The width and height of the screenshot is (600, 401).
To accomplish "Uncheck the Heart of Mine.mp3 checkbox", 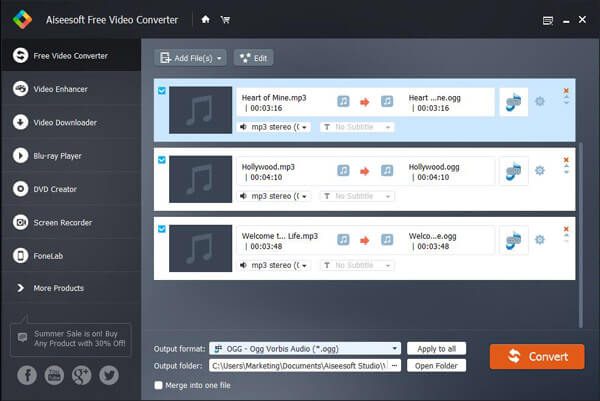I will click(162, 91).
